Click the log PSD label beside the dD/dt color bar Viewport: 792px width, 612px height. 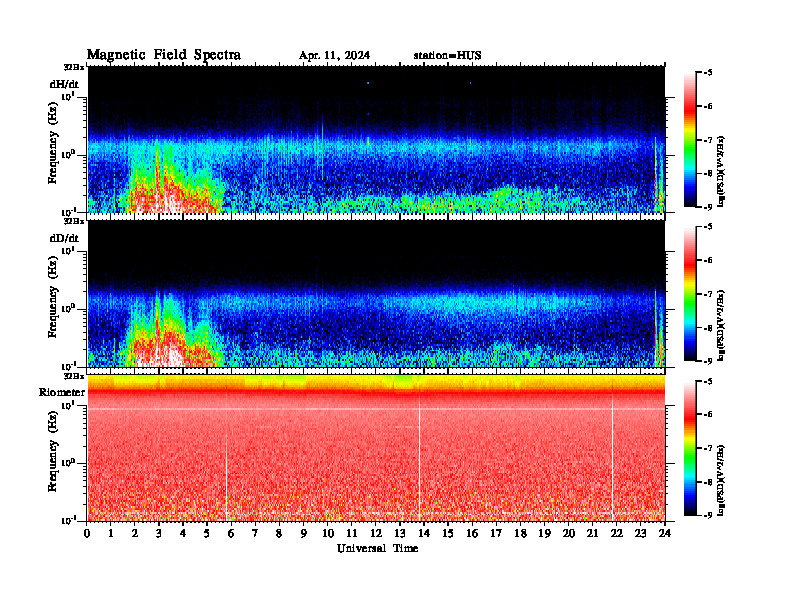(x=720, y=325)
